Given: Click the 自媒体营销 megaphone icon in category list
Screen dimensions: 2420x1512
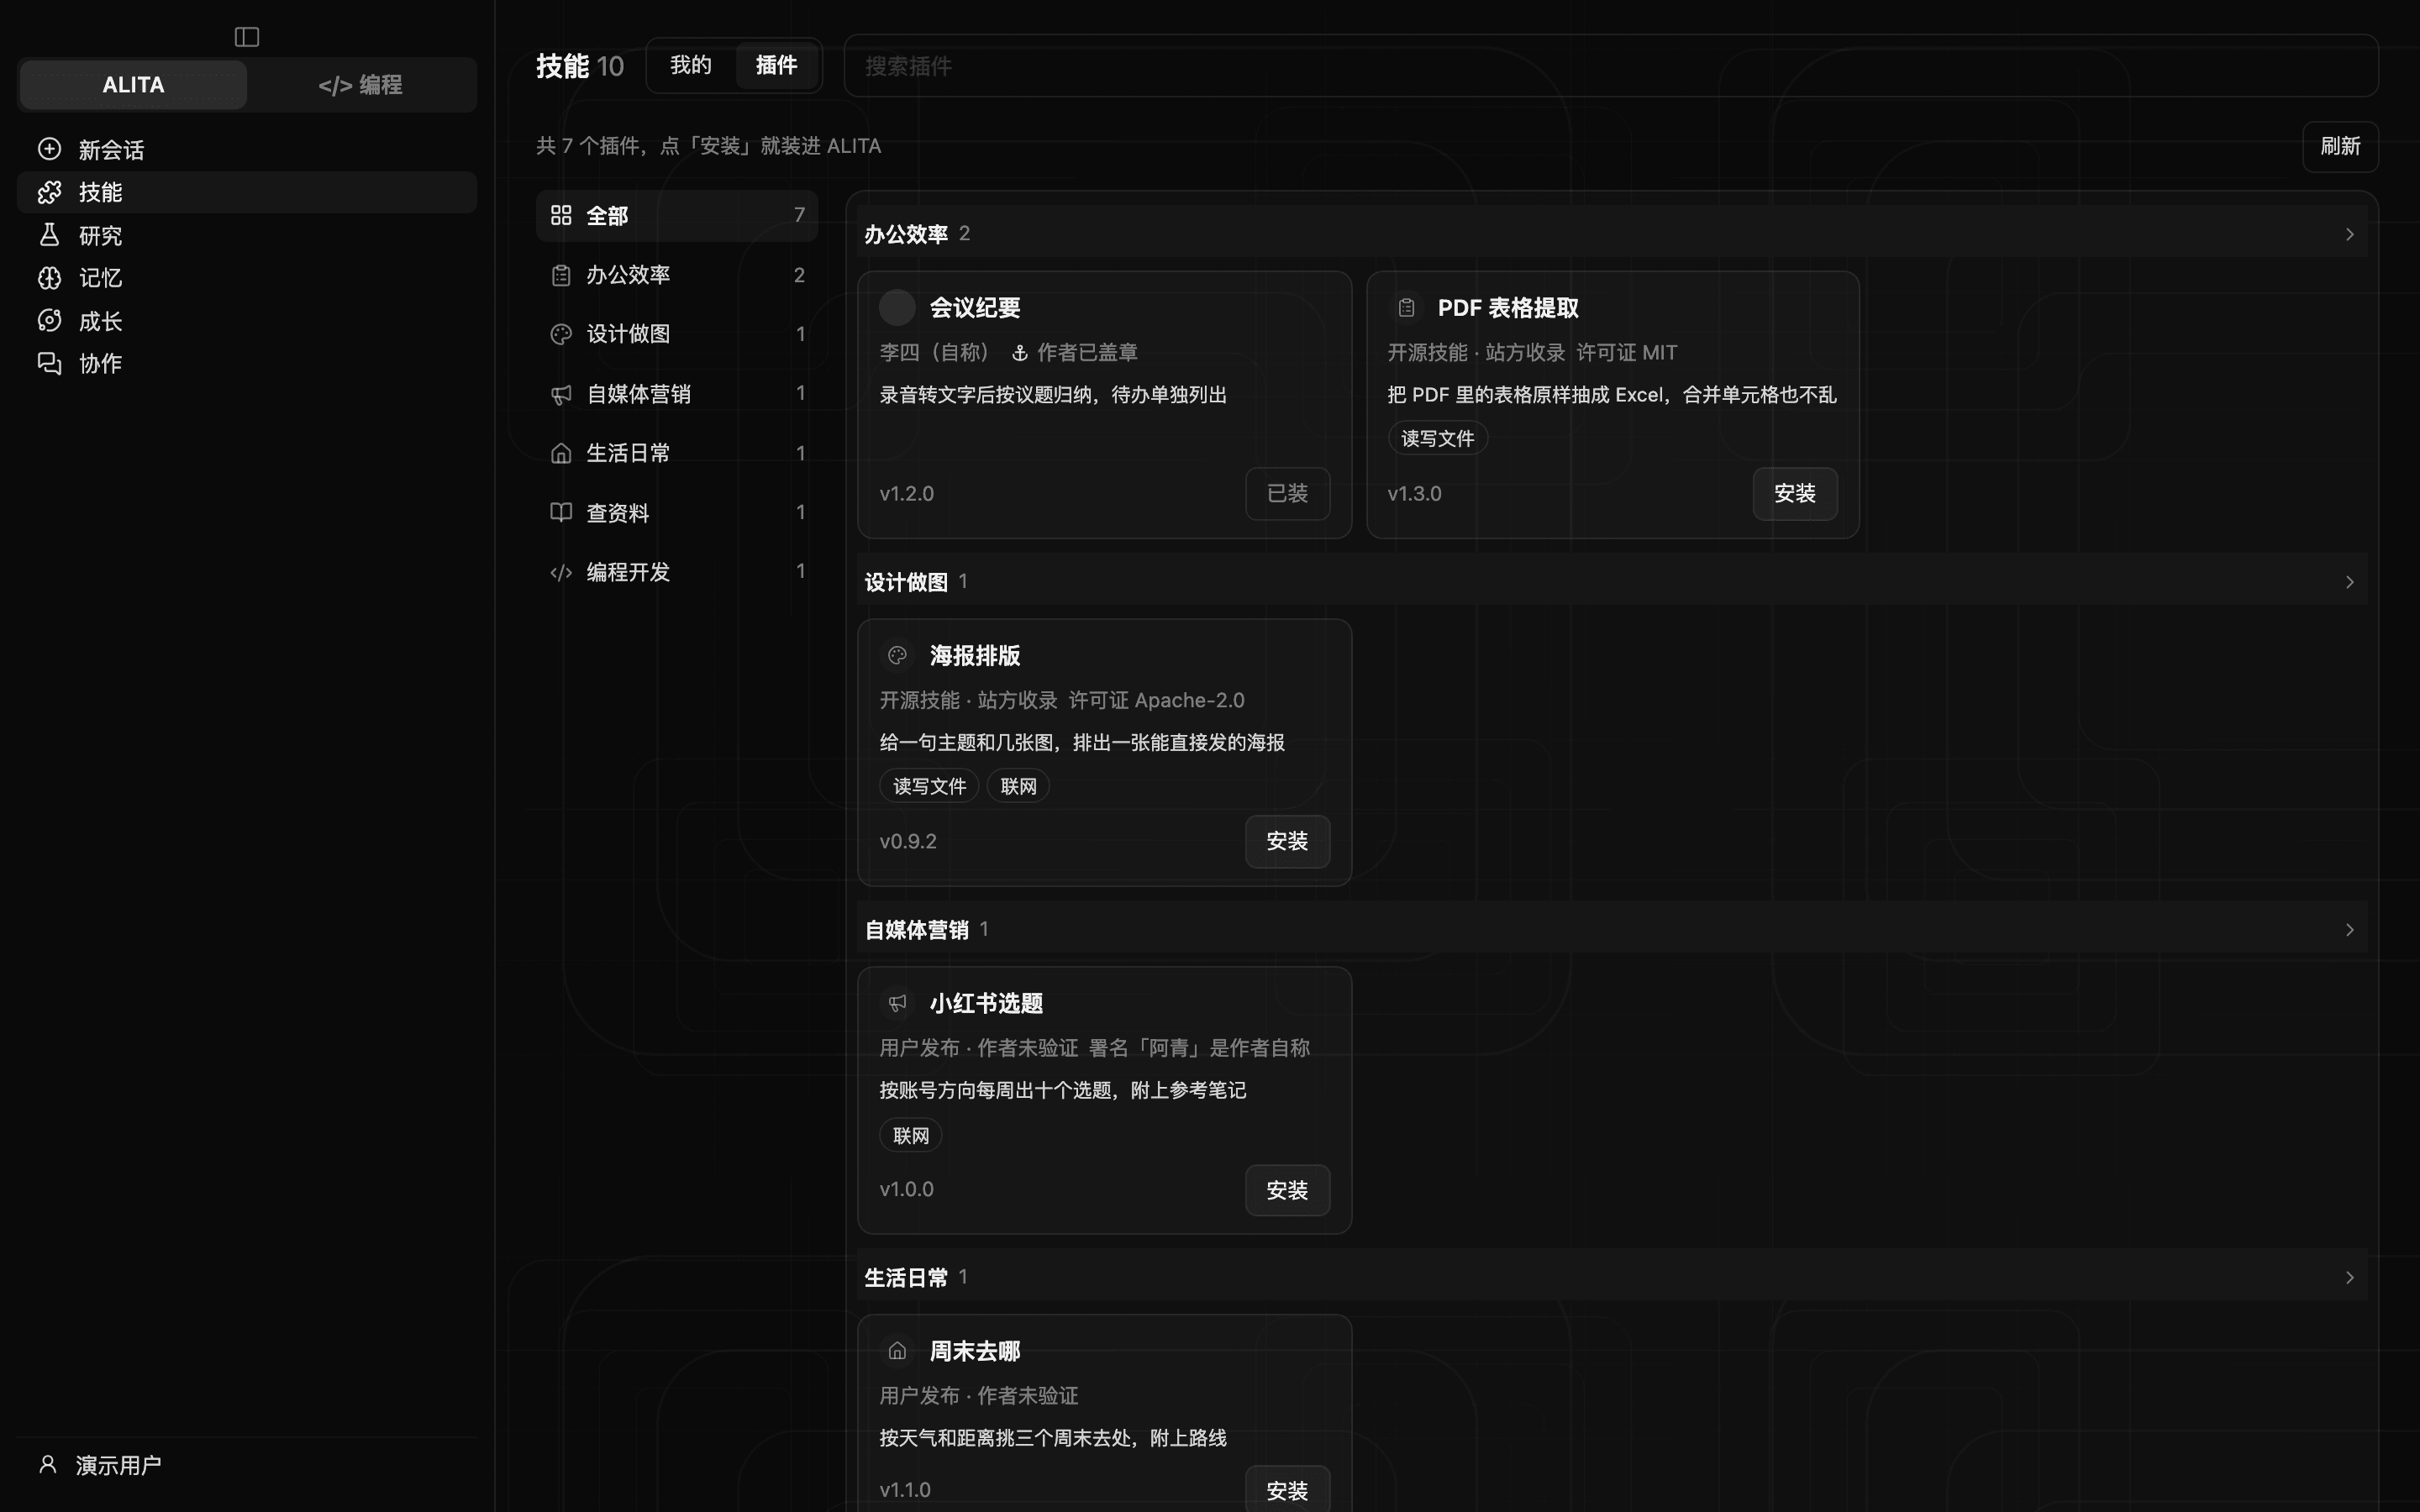Looking at the screenshot, I should click(561, 394).
